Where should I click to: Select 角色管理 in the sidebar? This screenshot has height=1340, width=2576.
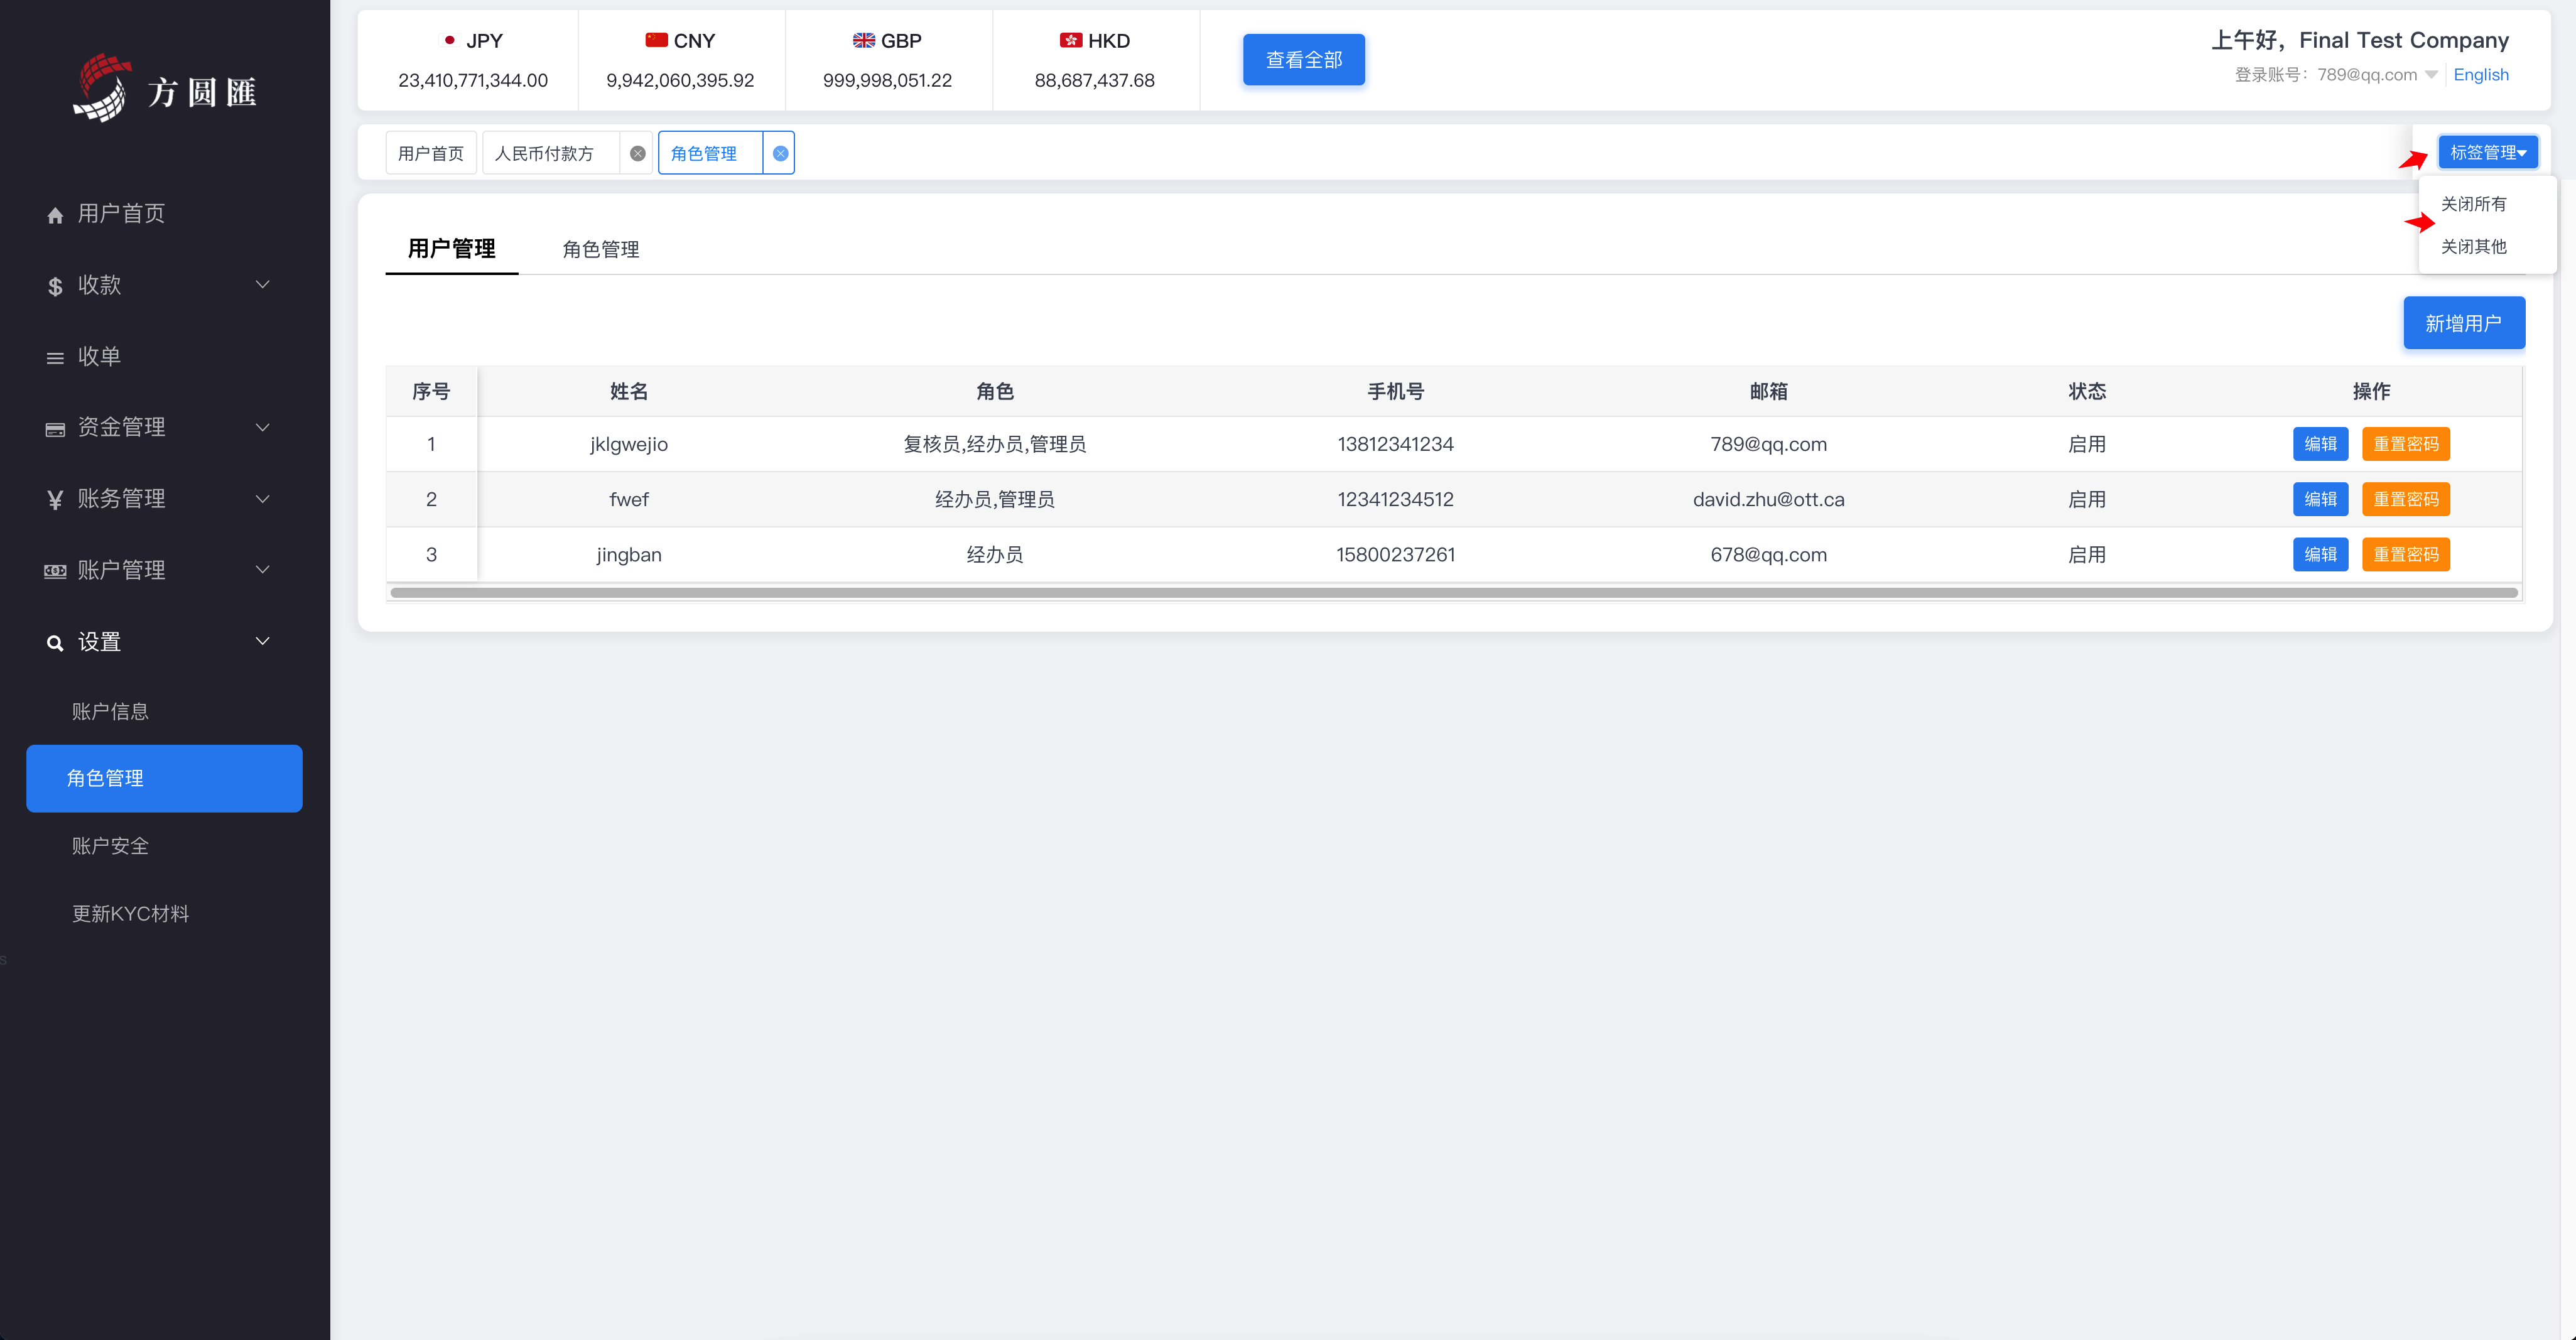click(x=164, y=778)
